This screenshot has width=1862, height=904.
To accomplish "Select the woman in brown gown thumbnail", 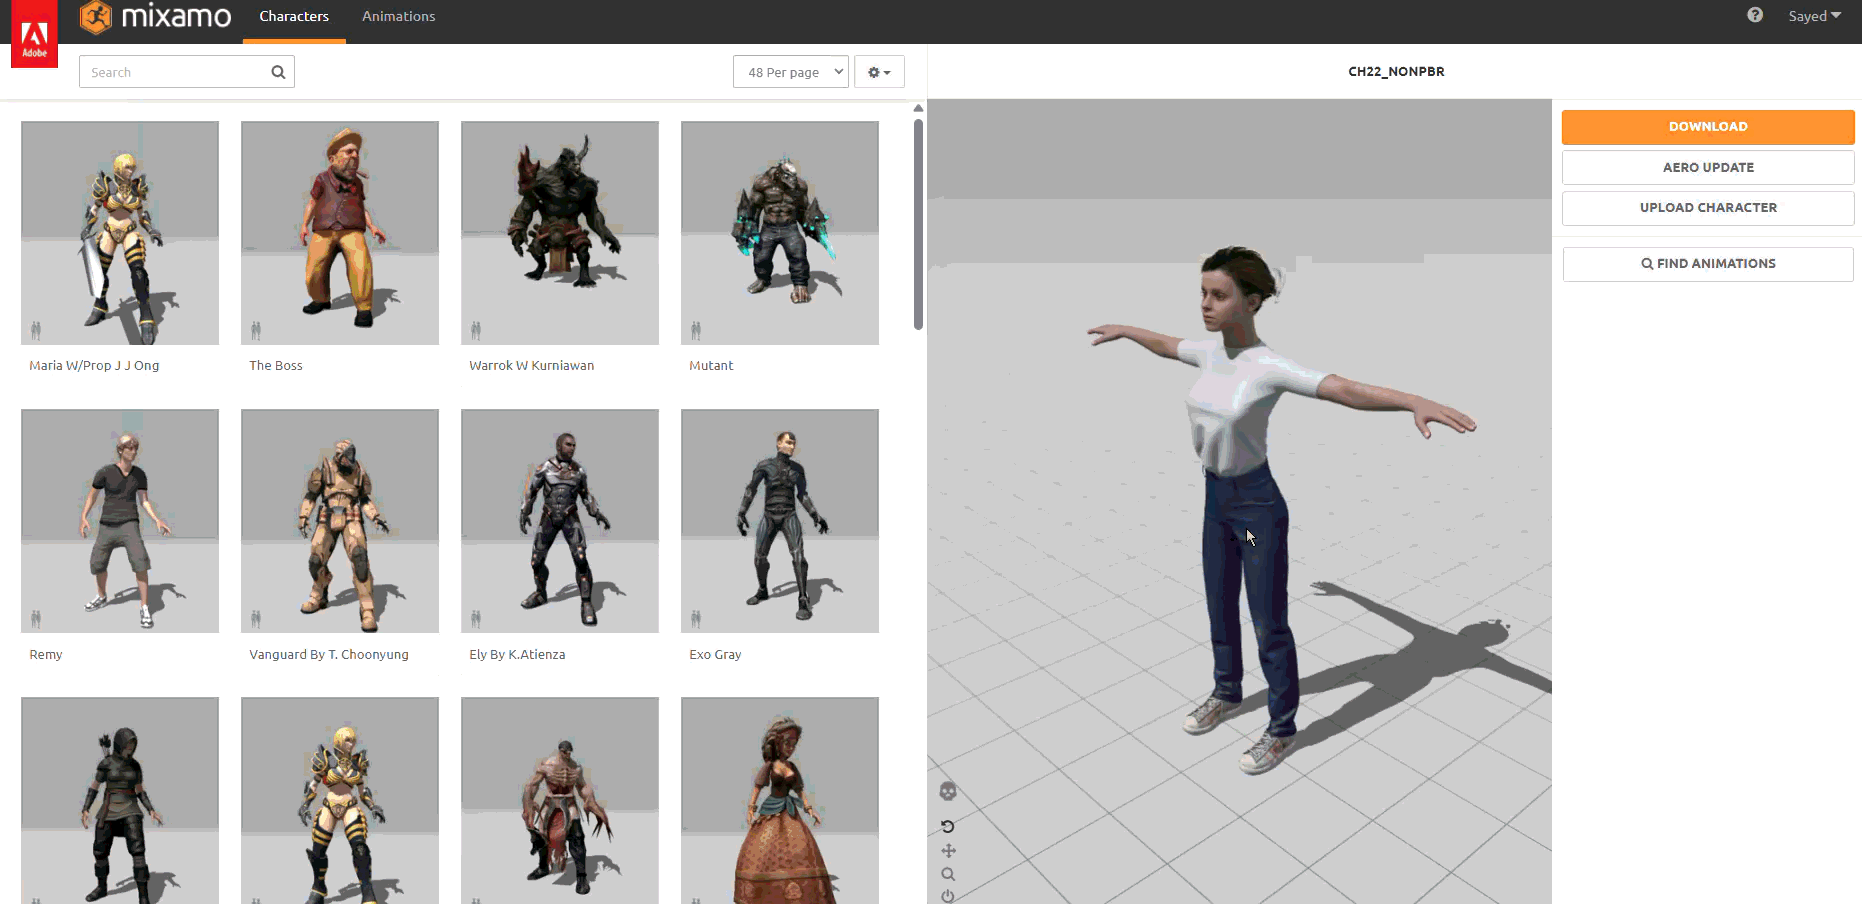I will click(x=780, y=800).
